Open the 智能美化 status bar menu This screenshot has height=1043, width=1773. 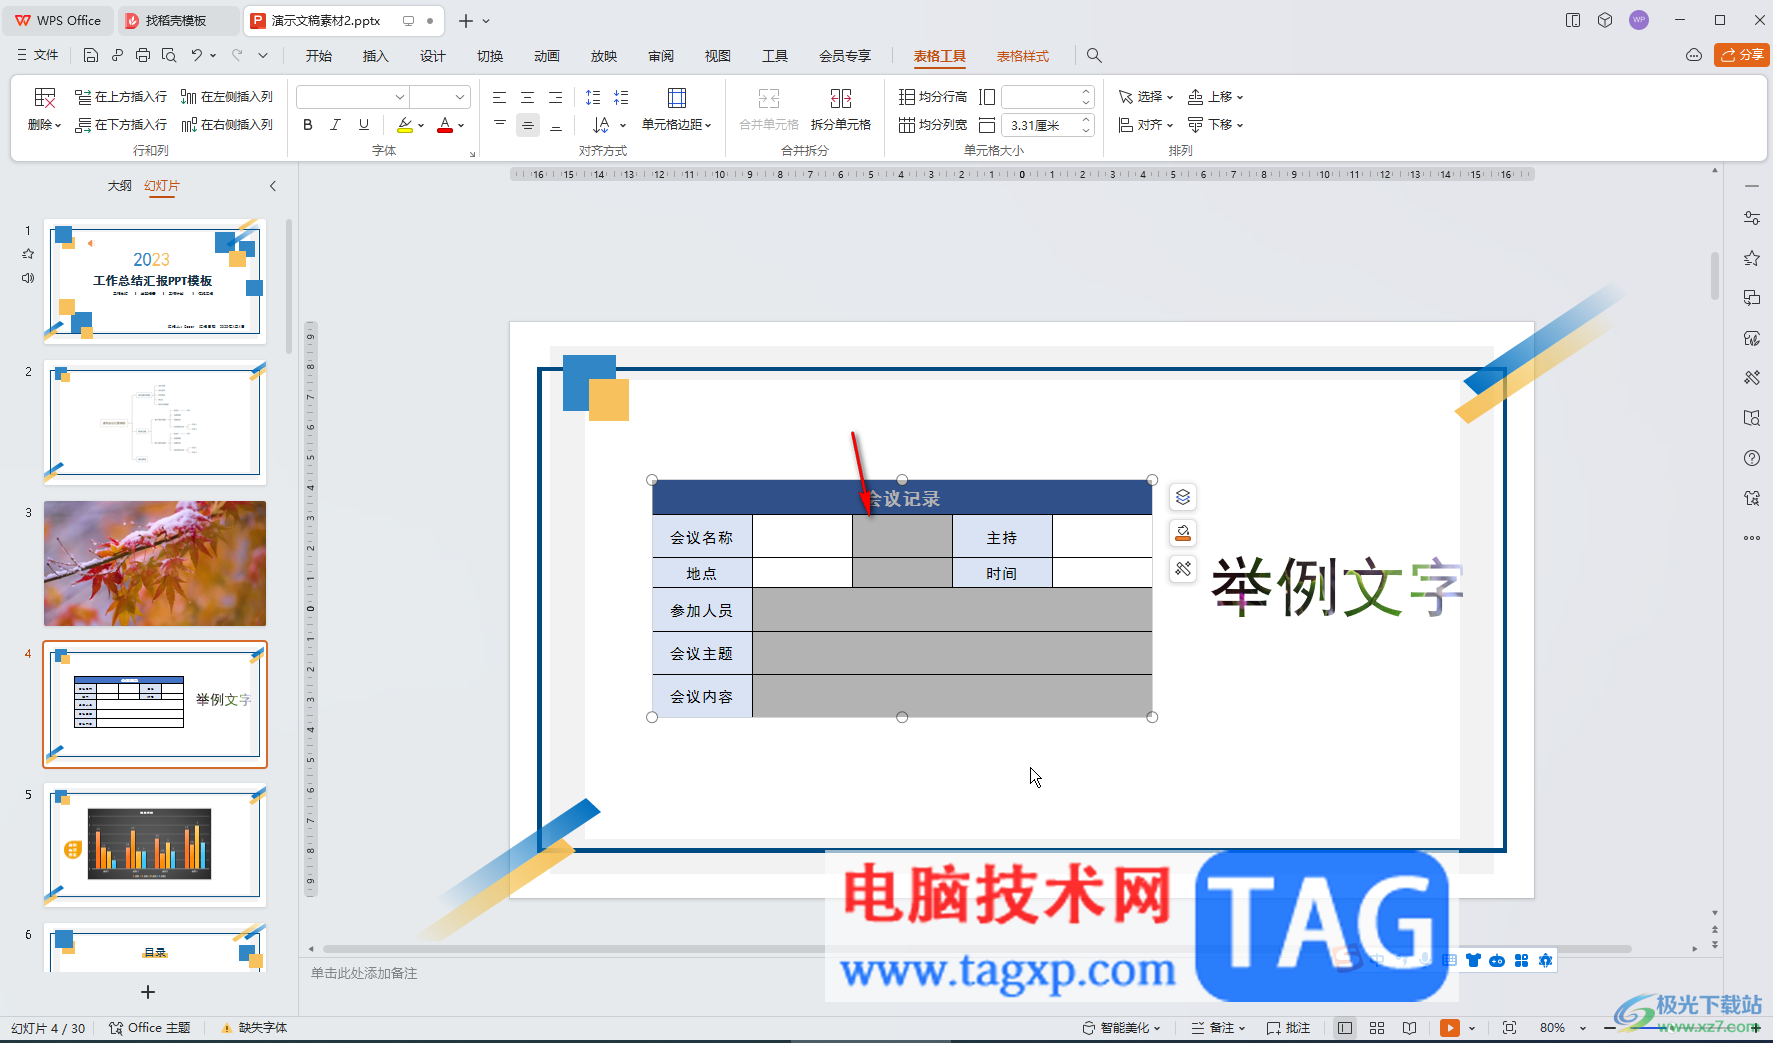coord(1122,1028)
